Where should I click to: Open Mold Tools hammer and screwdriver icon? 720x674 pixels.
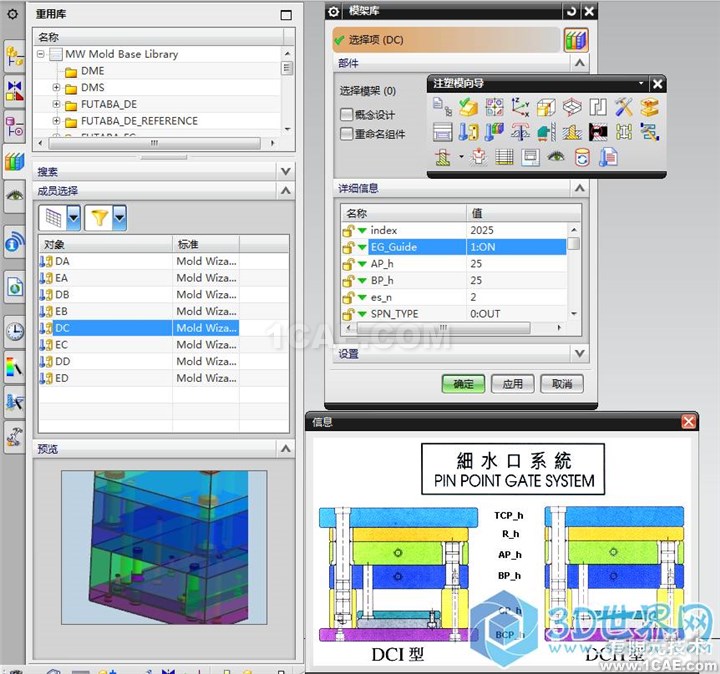(624, 107)
